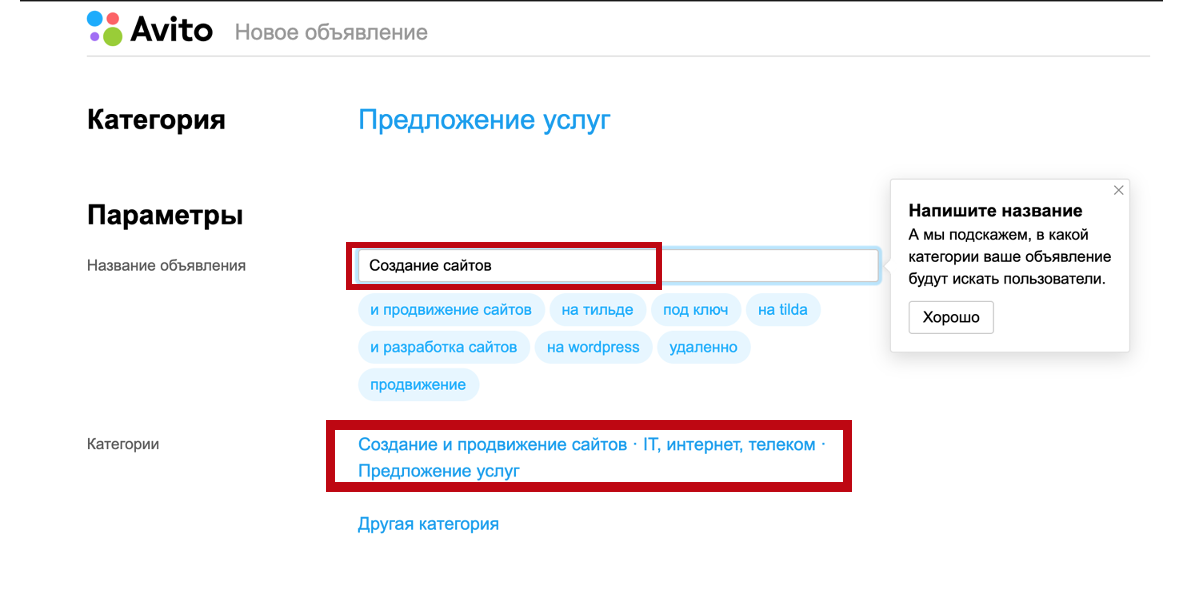
Task: Open the "Предложение услуг" category link
Action: (x=484, y=120)
